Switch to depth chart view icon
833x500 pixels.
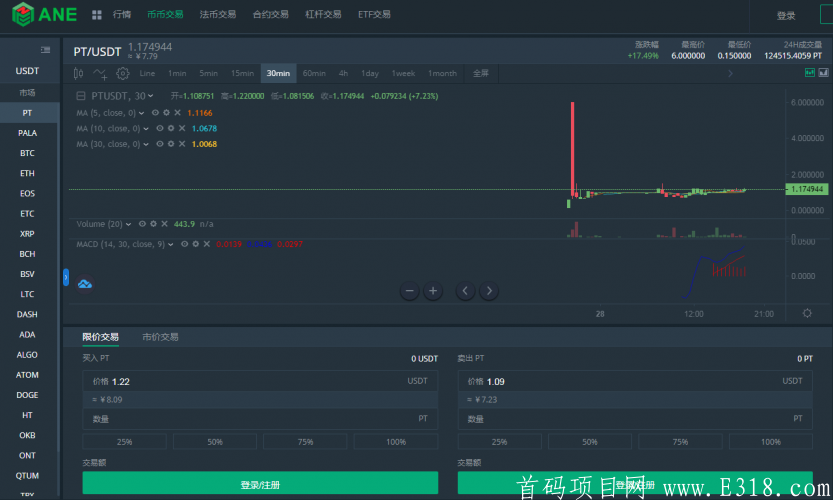[x=822, y=73]
